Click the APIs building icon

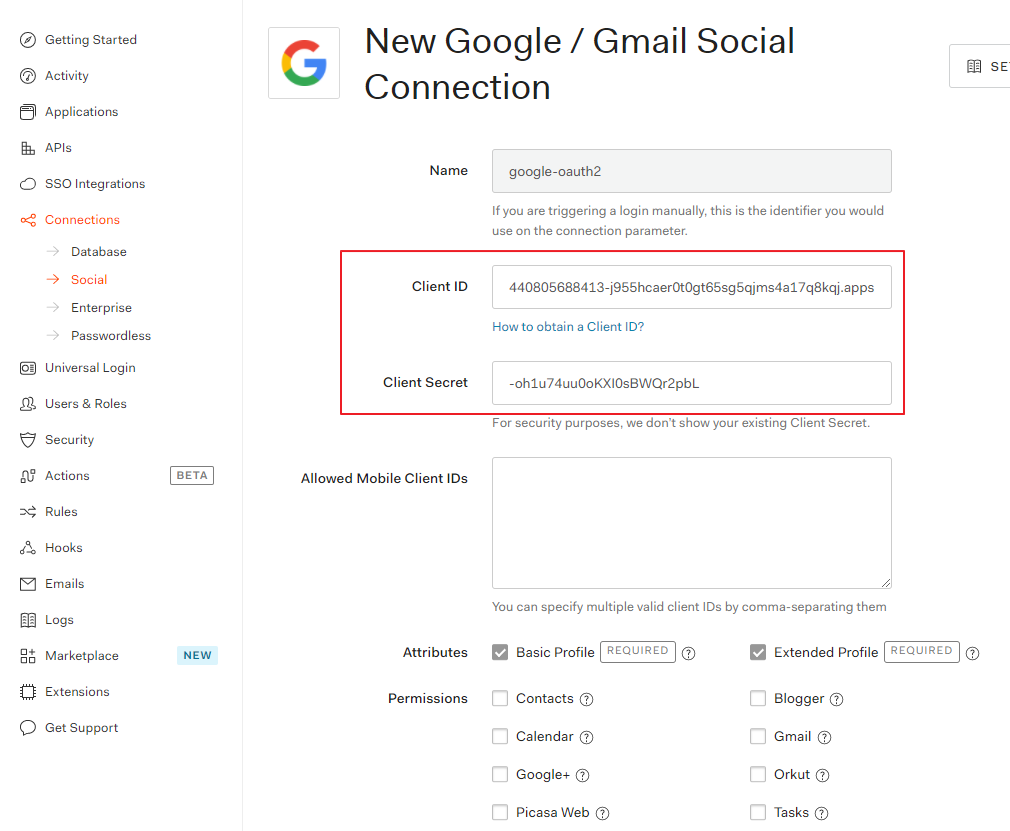pos(28,148)
